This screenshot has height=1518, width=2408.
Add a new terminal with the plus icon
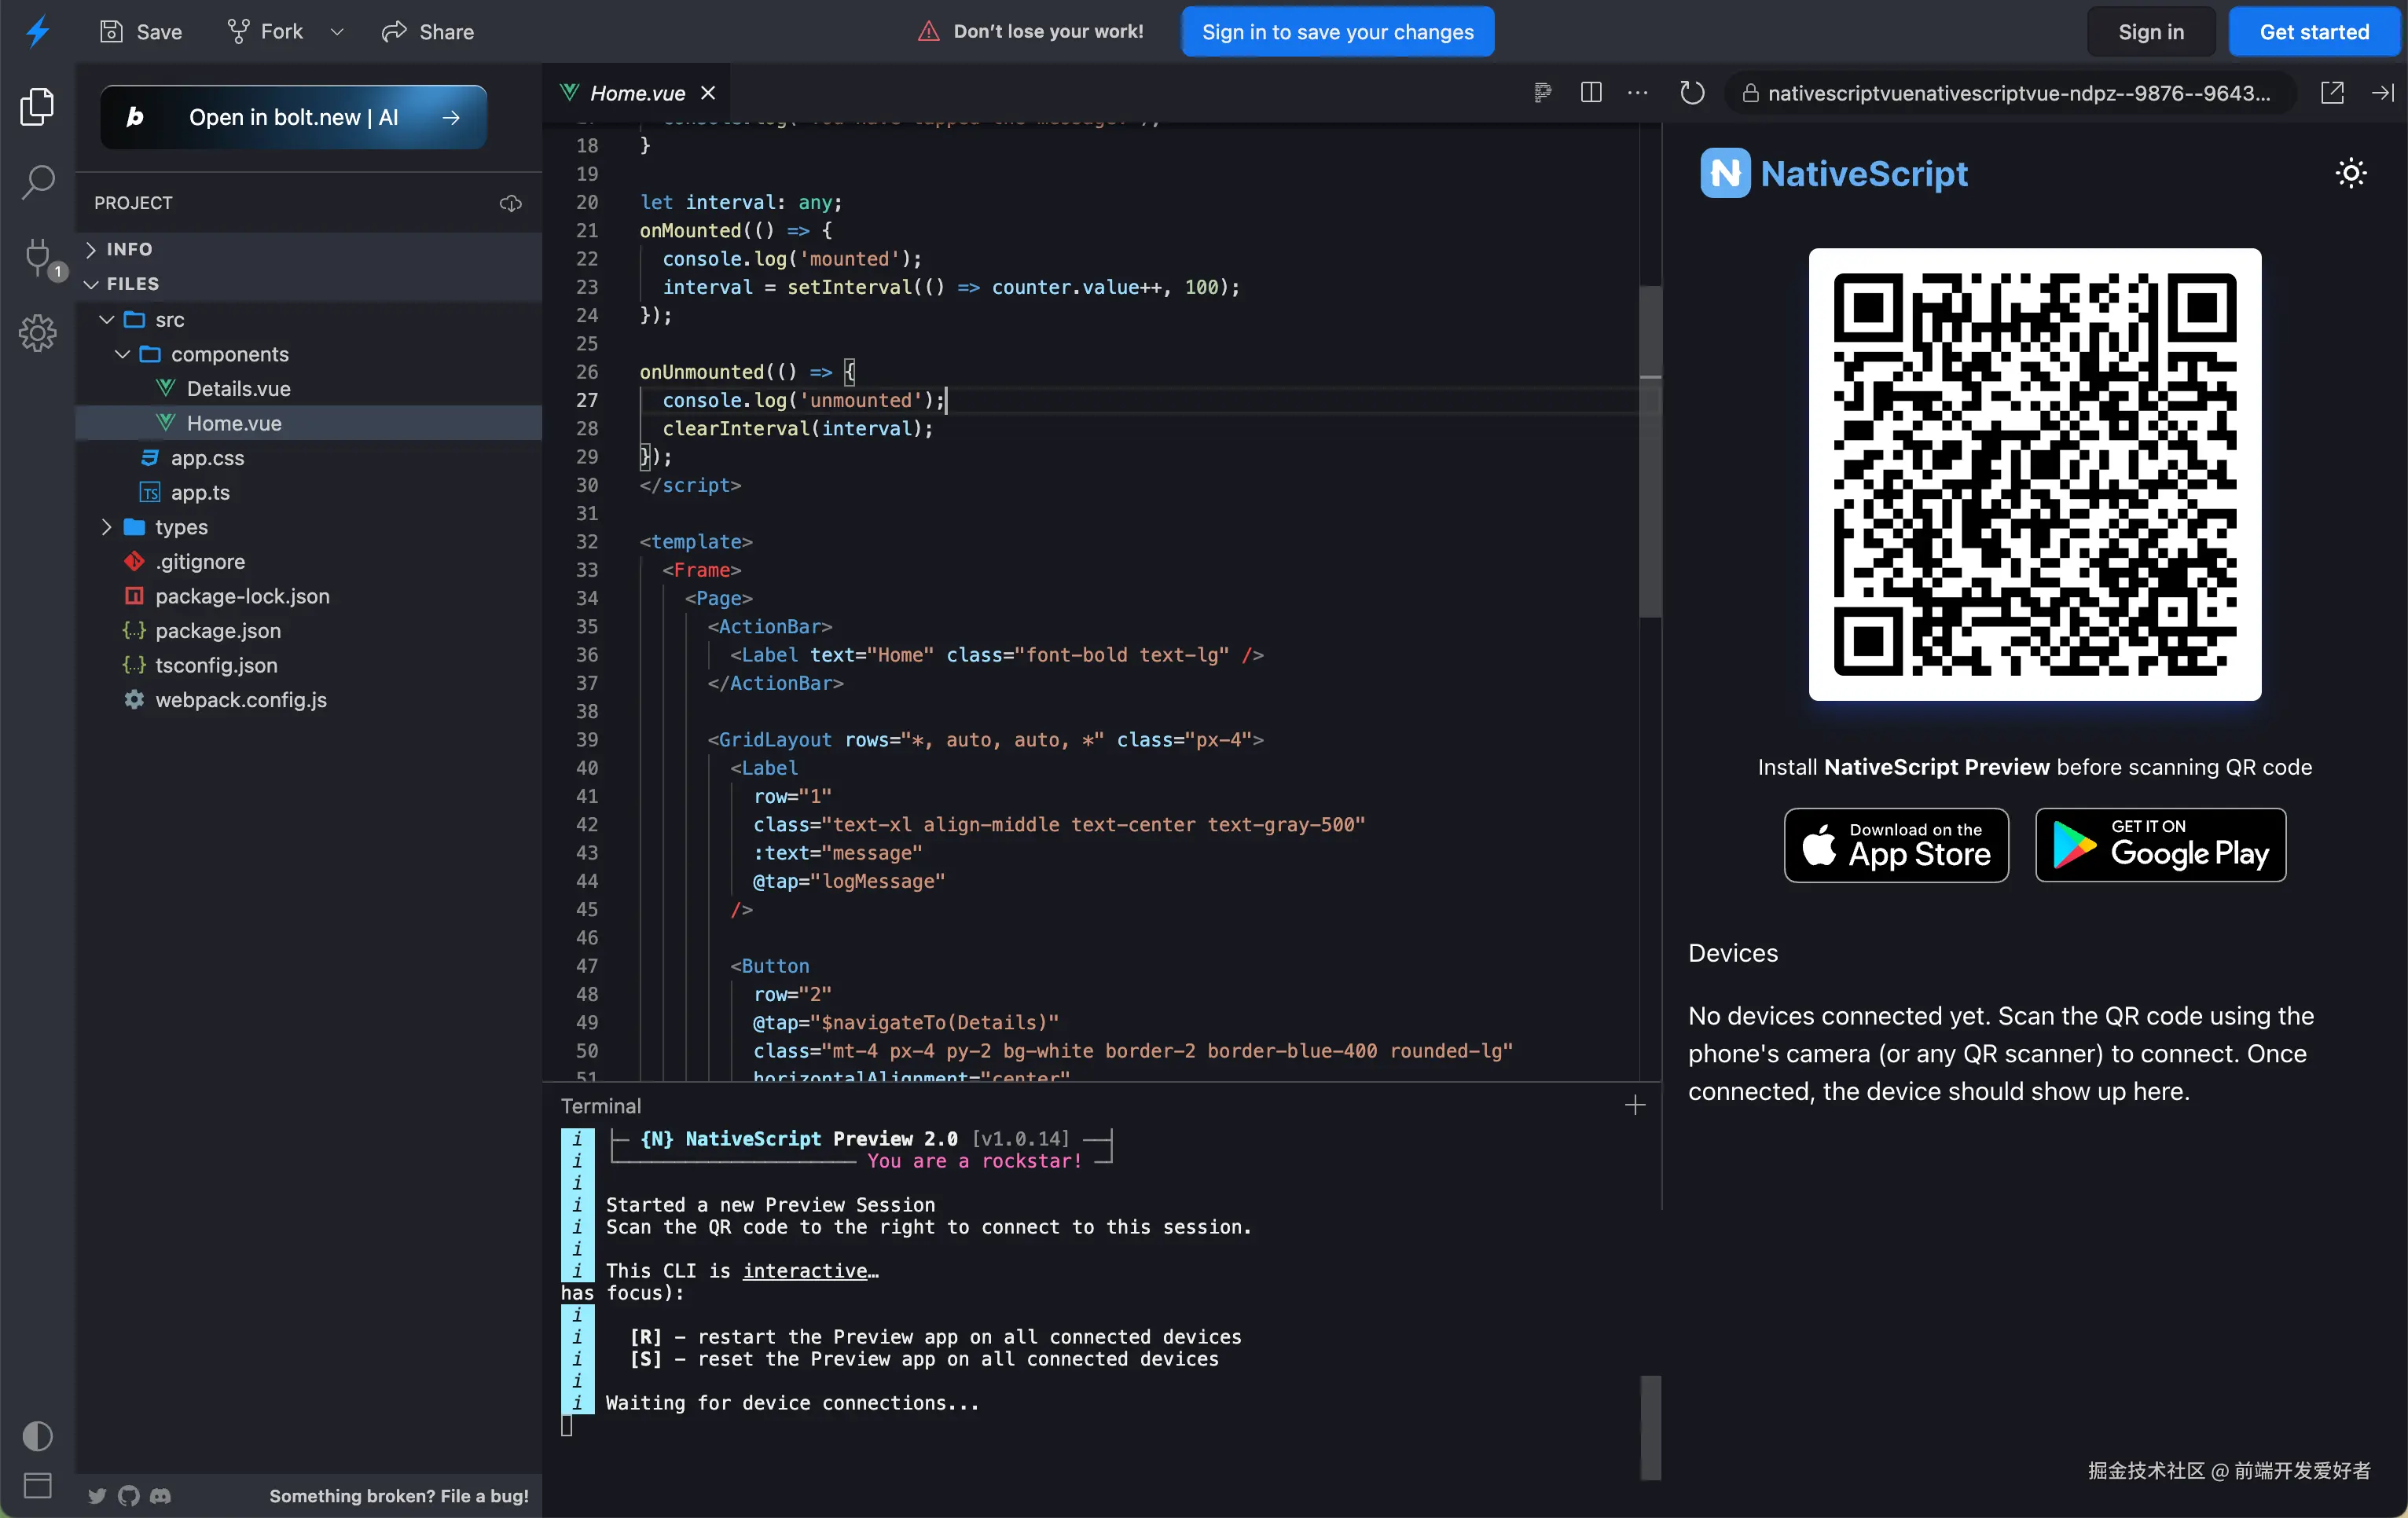point(1635,1105)
